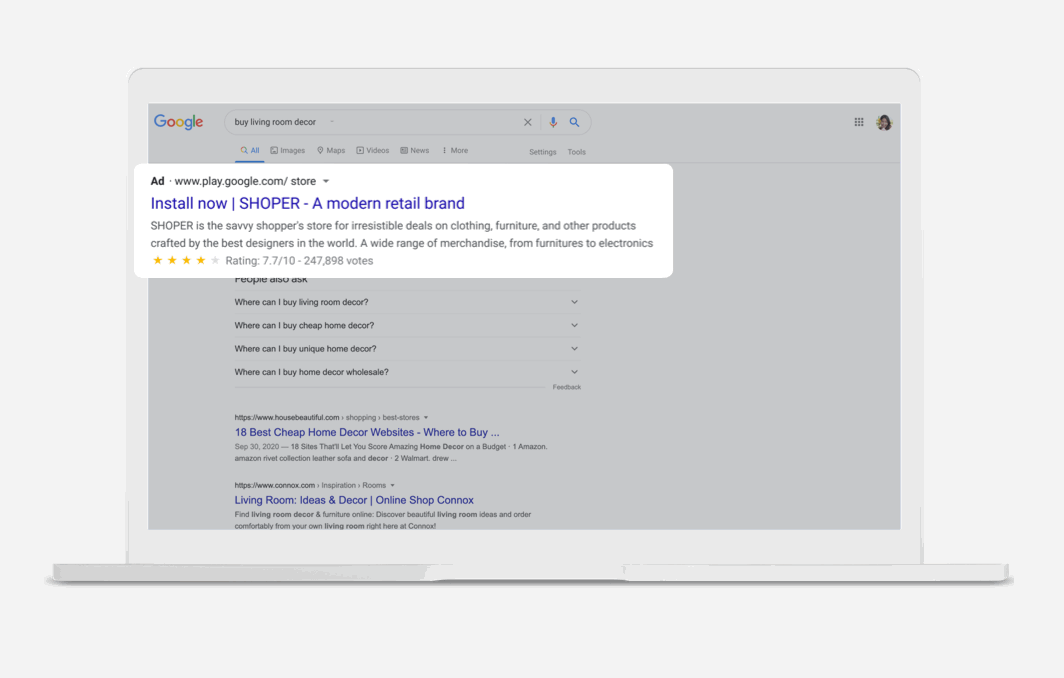This screenshot has width=1064, height=678.
Task: Click the housebeautiful.com breadcrumb URL
Action: [x=327, y=417]
